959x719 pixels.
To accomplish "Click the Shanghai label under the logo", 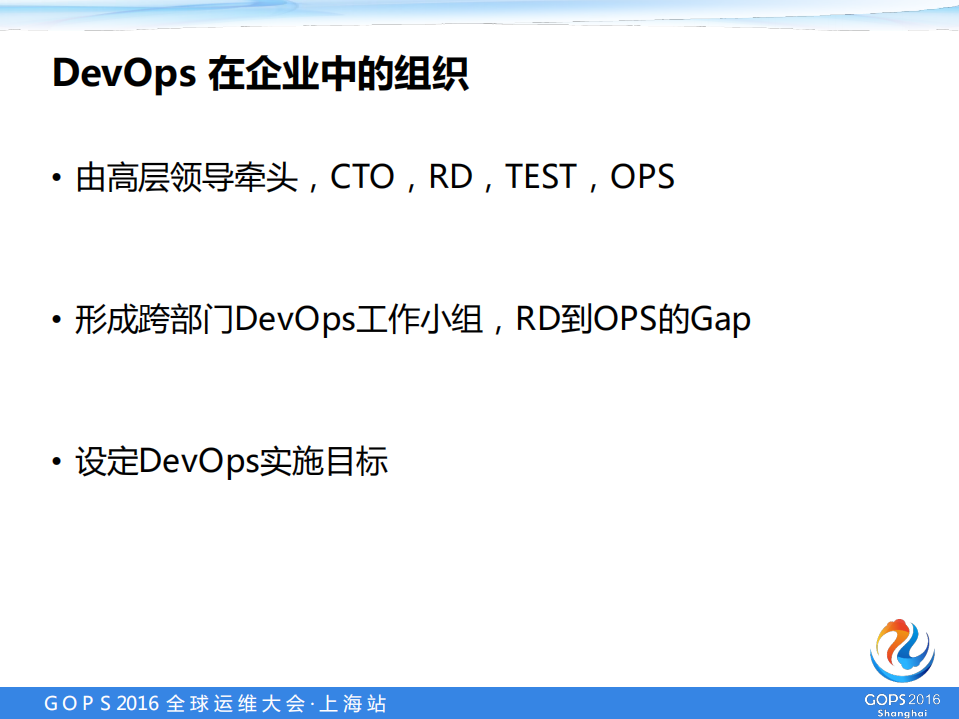I will pyautogui.click(x=903, y=713).
